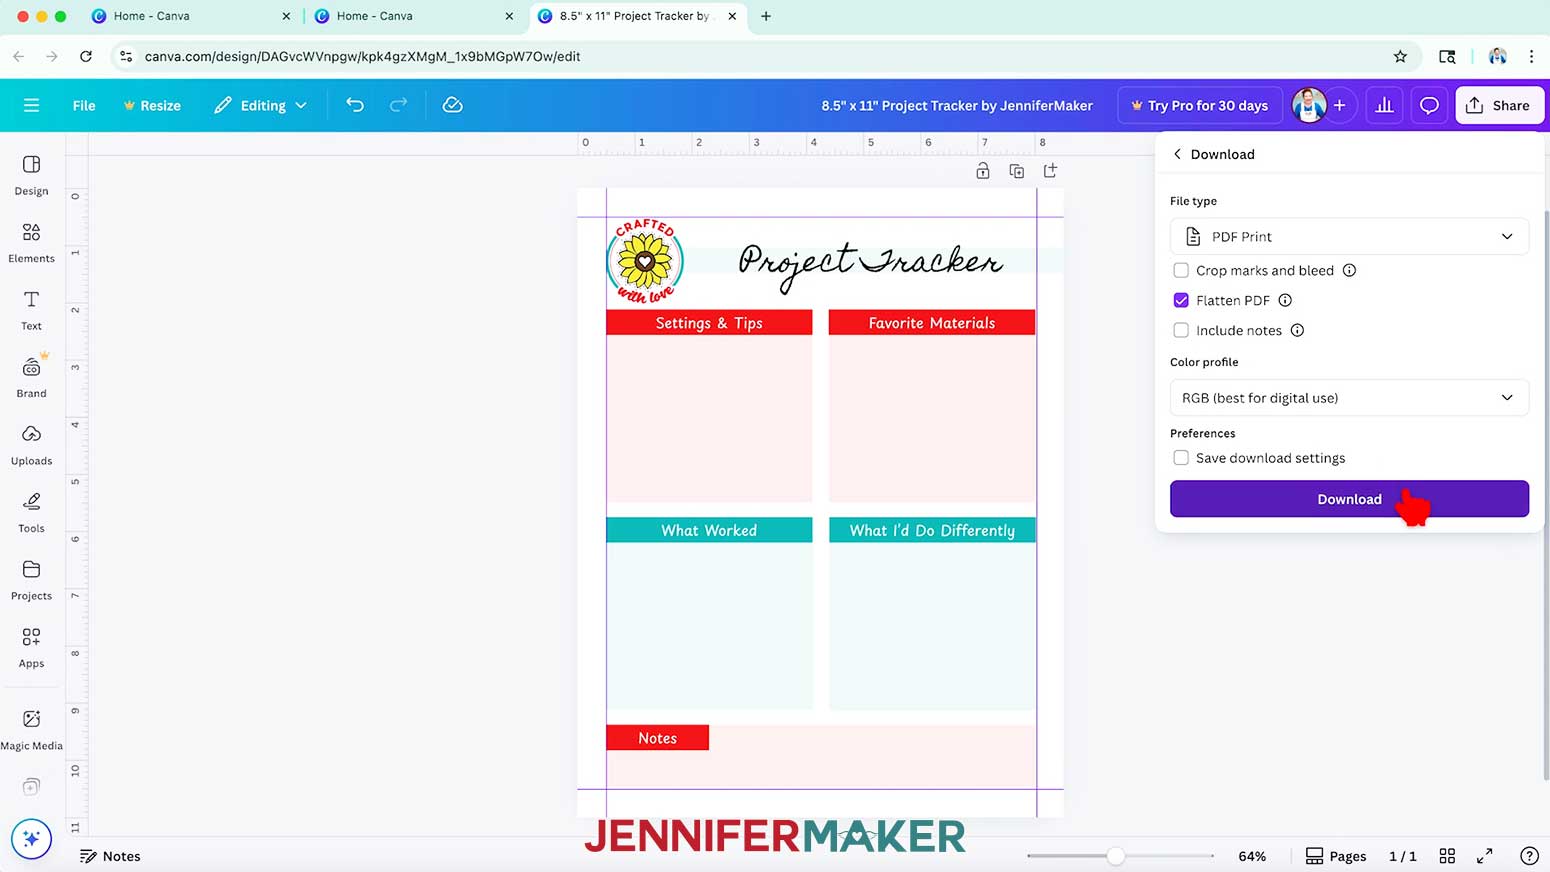Select the Favorite Materials header
The image size is (1550, 872).
[932, 322]
